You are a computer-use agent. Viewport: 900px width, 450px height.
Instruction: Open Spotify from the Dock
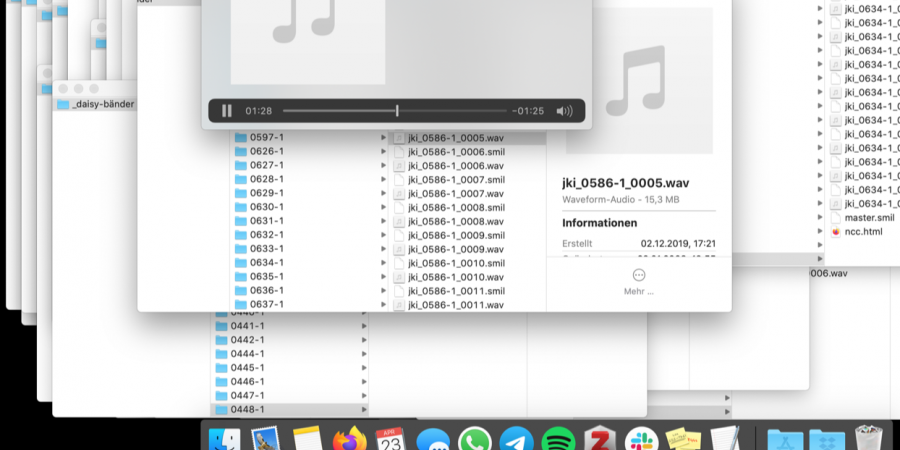coord(558,441)
